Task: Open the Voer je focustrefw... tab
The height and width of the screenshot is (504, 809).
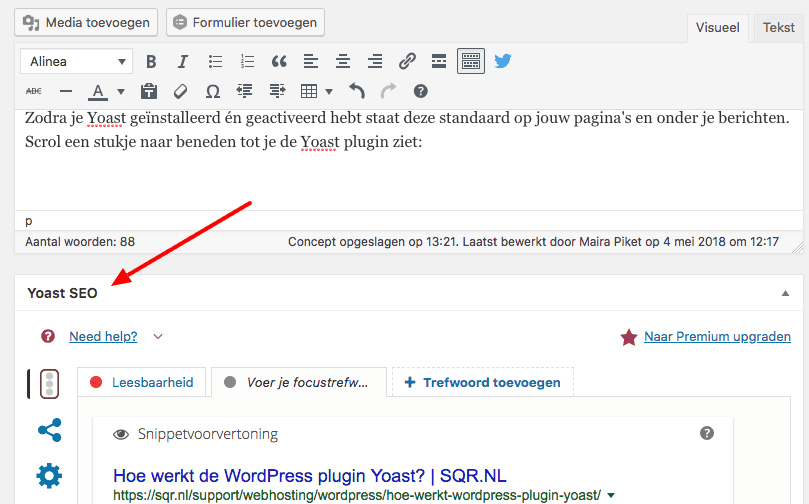Action: tap(299, 382)
